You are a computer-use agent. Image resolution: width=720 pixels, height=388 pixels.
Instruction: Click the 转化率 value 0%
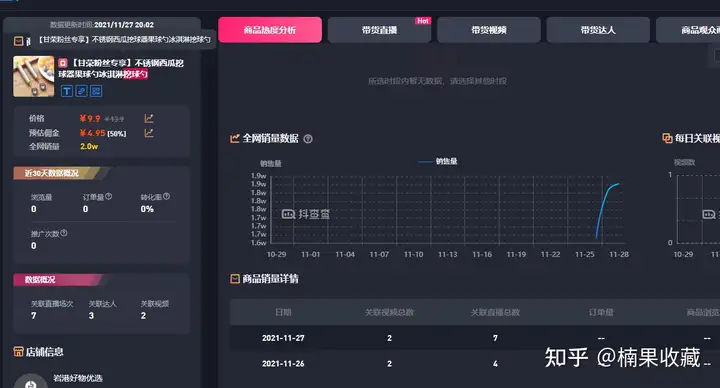pos(147,209)
